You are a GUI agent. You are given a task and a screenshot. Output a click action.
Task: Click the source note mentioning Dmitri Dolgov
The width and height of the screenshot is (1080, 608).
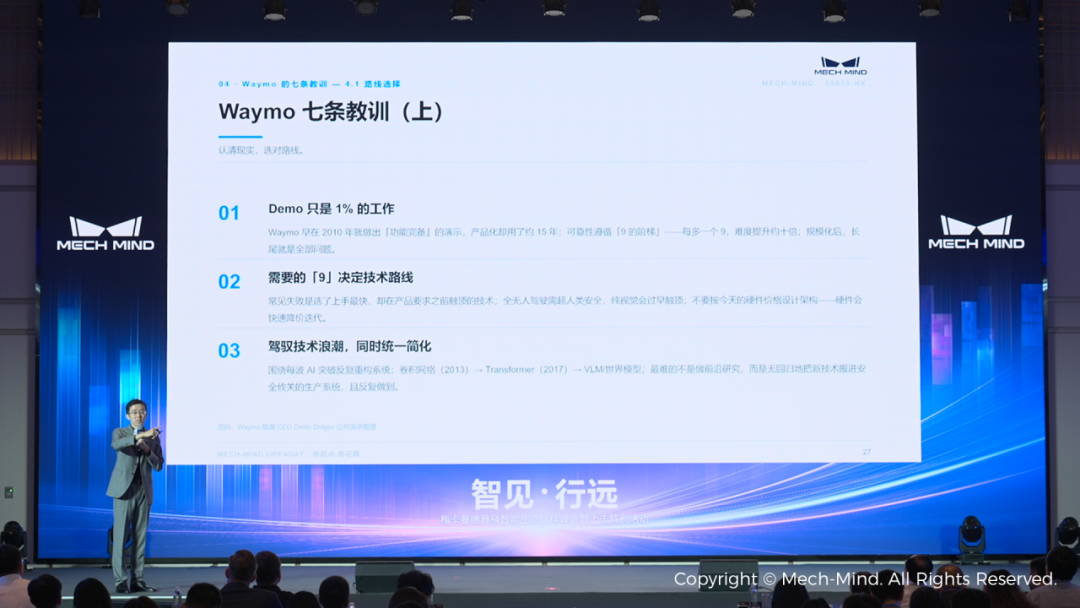tap(297, 427)
